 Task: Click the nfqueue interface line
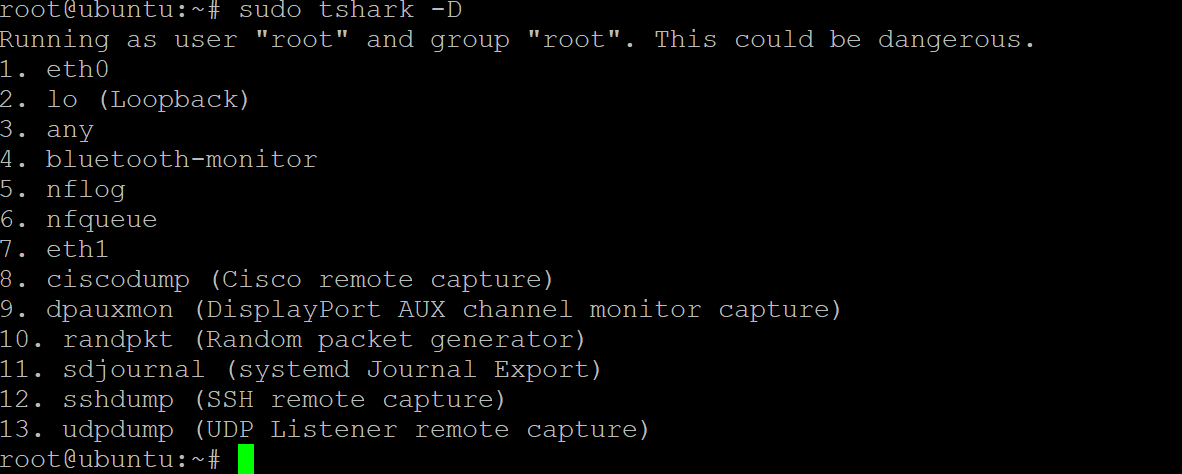78,220
